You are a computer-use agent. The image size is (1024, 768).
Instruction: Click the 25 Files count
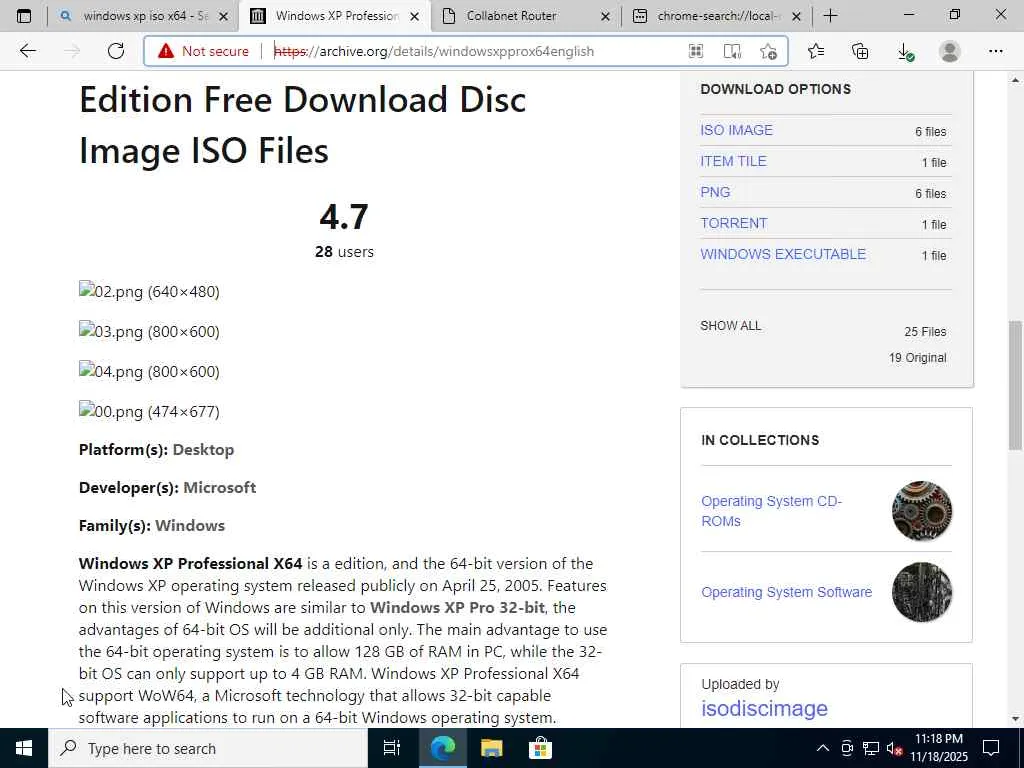925,332
